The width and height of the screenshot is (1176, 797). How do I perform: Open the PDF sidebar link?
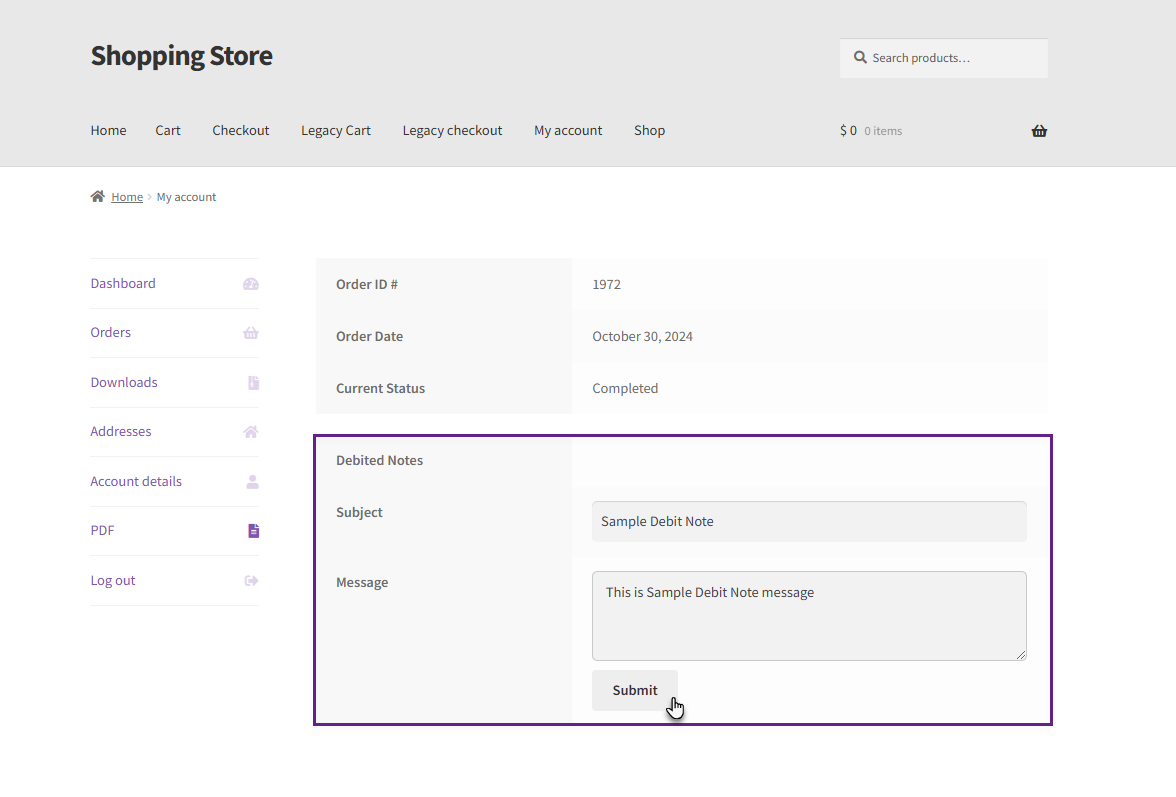(x=102, y=530)
